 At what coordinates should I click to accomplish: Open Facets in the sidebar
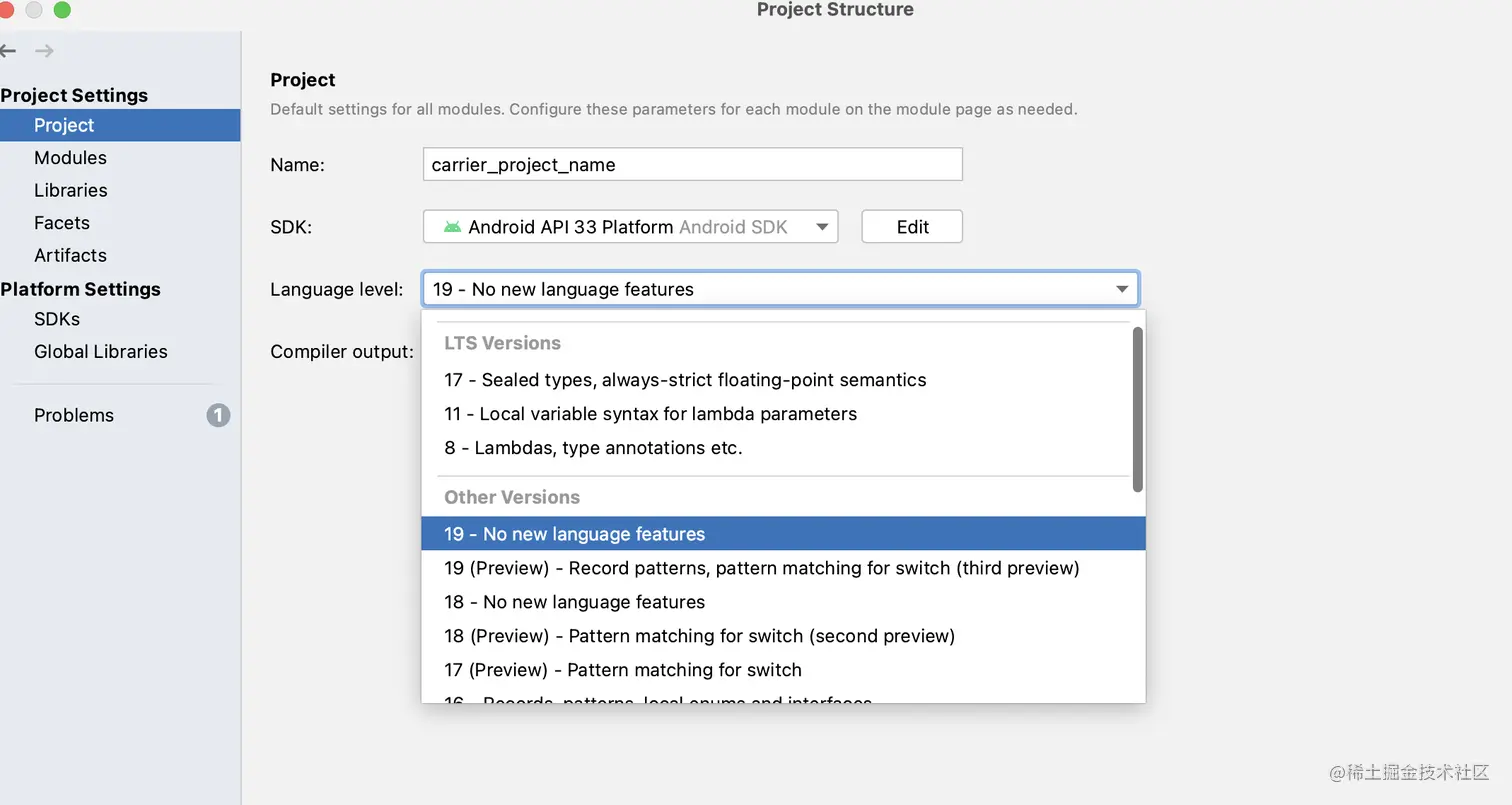tap(62, 223)
